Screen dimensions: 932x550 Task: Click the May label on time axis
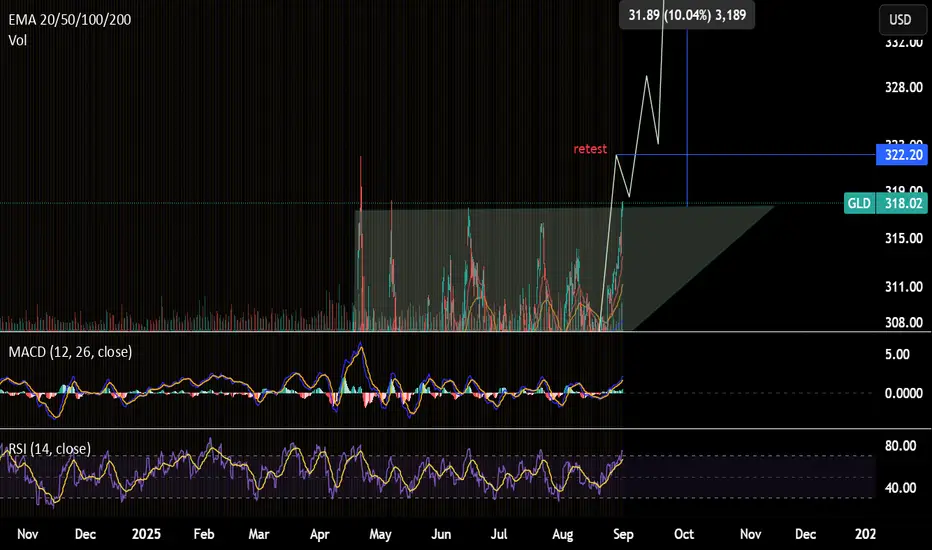pyautogui.click(x=380, y=534)
